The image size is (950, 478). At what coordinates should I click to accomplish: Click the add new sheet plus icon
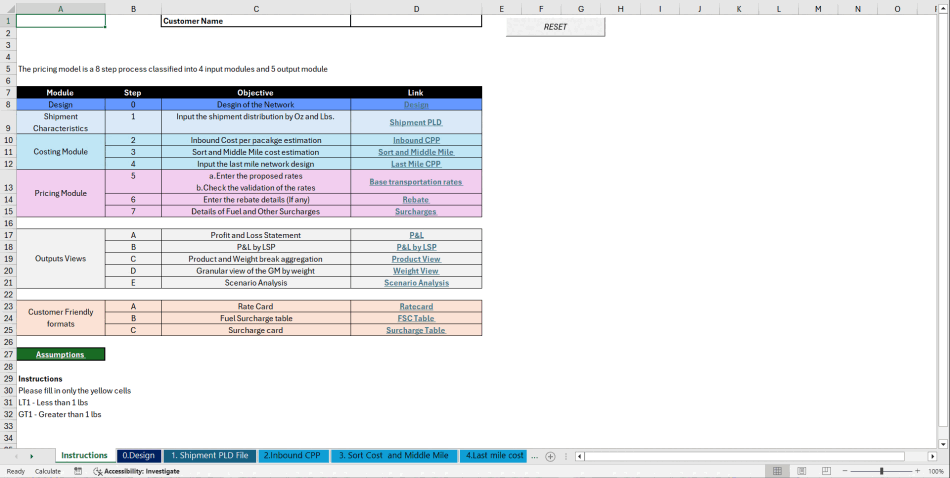coord(550,456)
